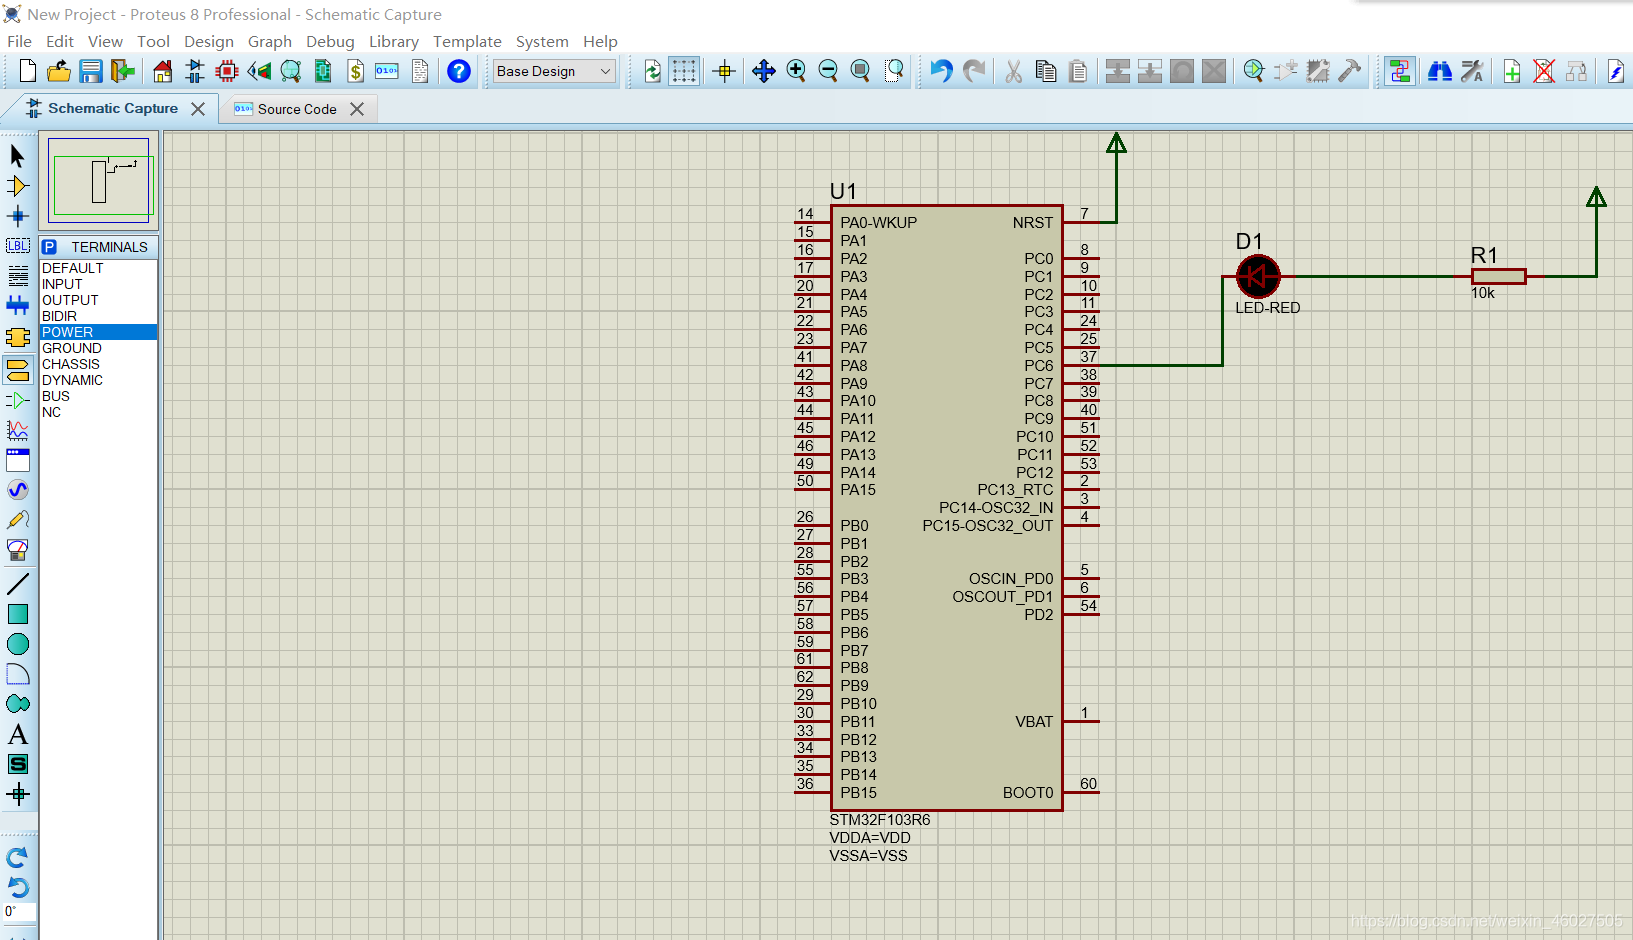The image size is (1633, 940).
Task: Select the Wire Label LBL tool
Action: coord(18,246)
